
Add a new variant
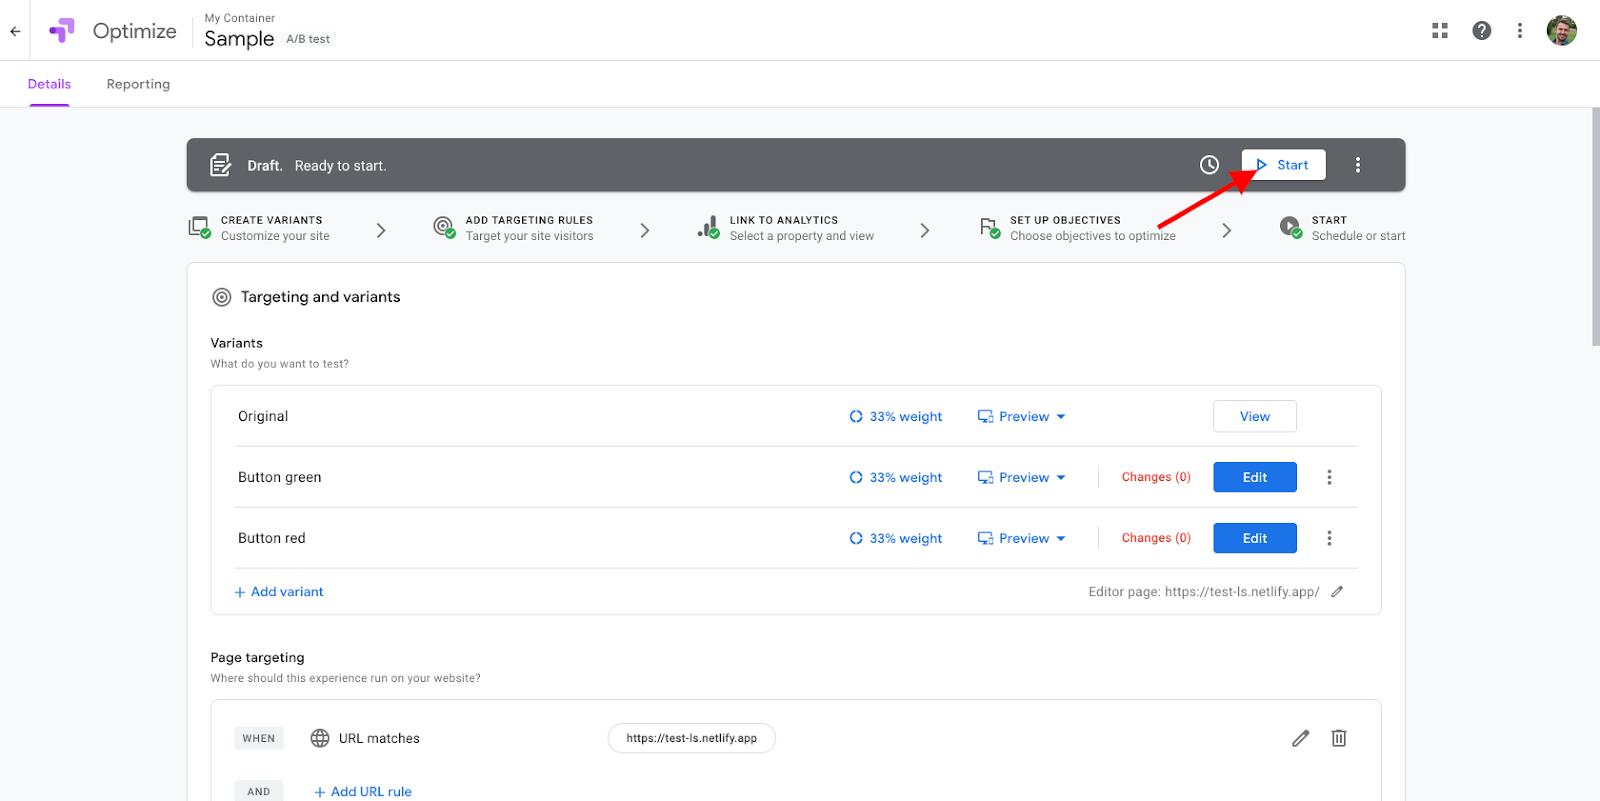pyautogui.click(x=279, y=592)
